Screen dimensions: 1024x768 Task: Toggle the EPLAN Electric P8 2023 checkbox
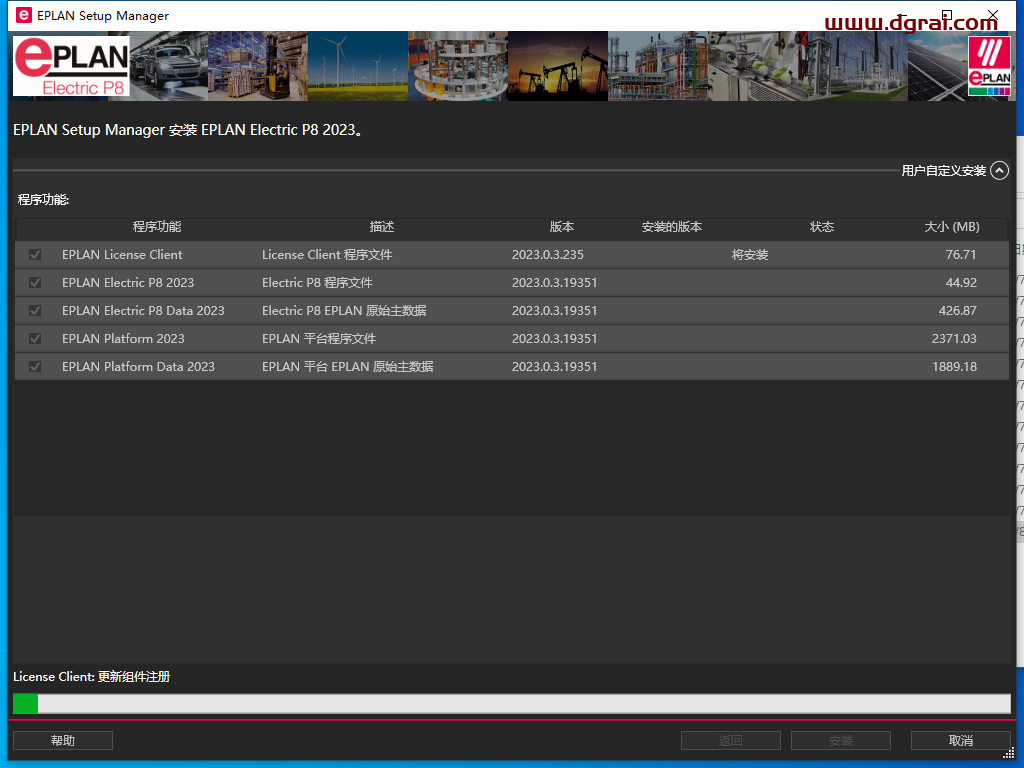[35, 283]
